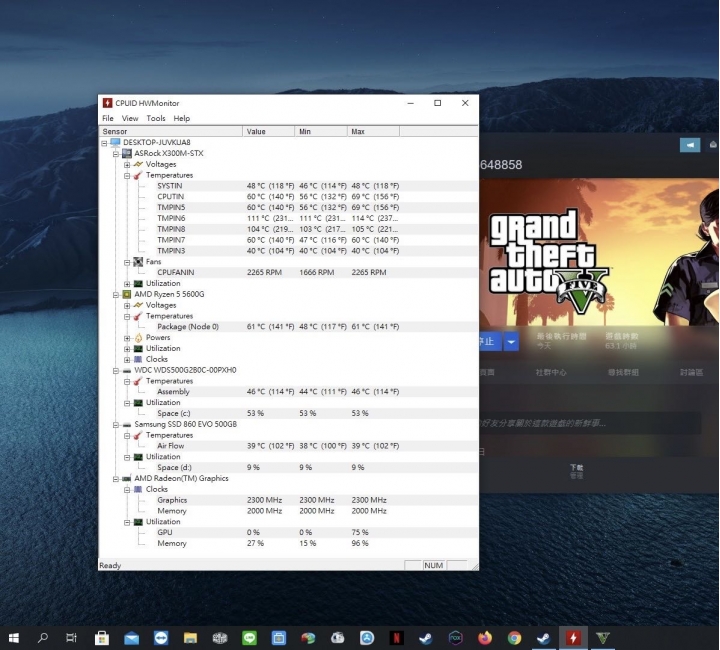Collapse the WDC WDS500G2B0C-00PXH0 node
Image resolution: width=720 pixels, height=650 pixels.
[116, 370]
